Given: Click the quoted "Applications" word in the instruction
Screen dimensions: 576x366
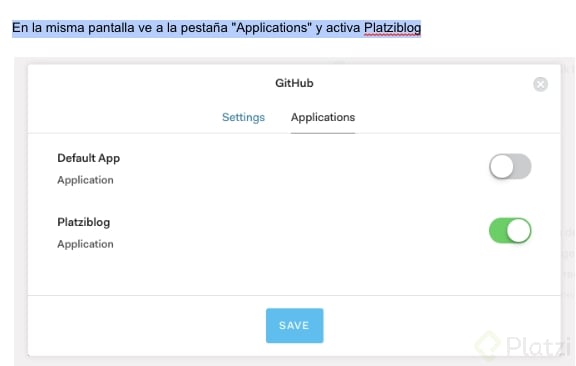Looking at the screenshot, I should click(x=271, y=28).
